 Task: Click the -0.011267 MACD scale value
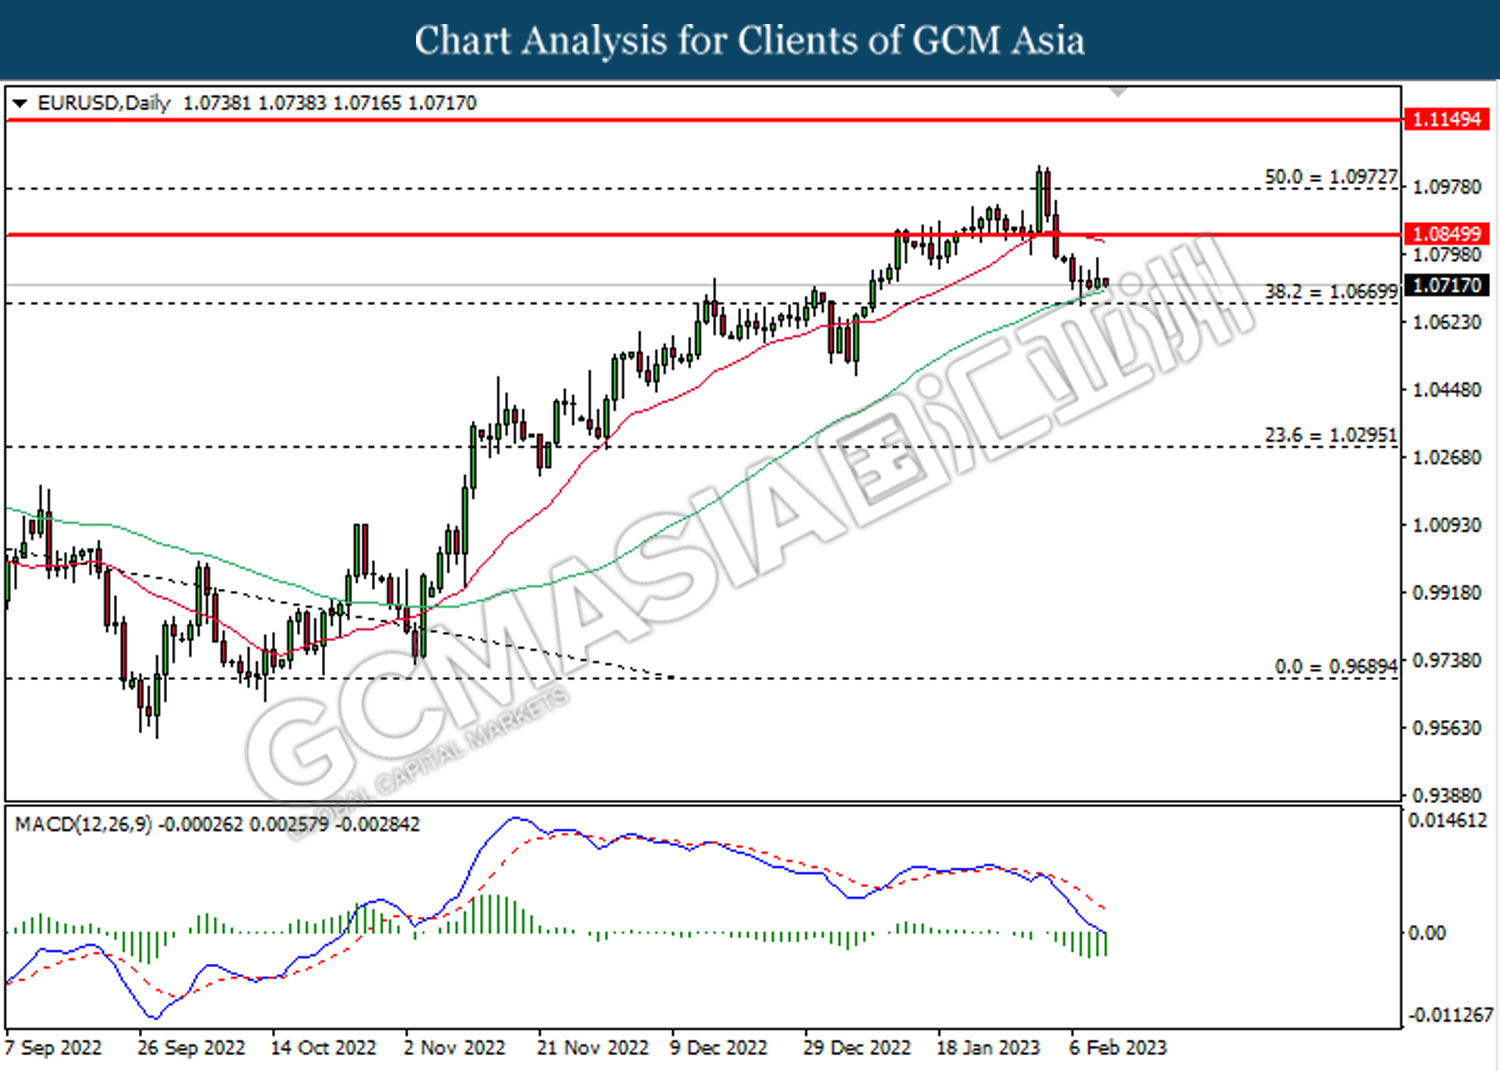[x=1450, y=1015]
